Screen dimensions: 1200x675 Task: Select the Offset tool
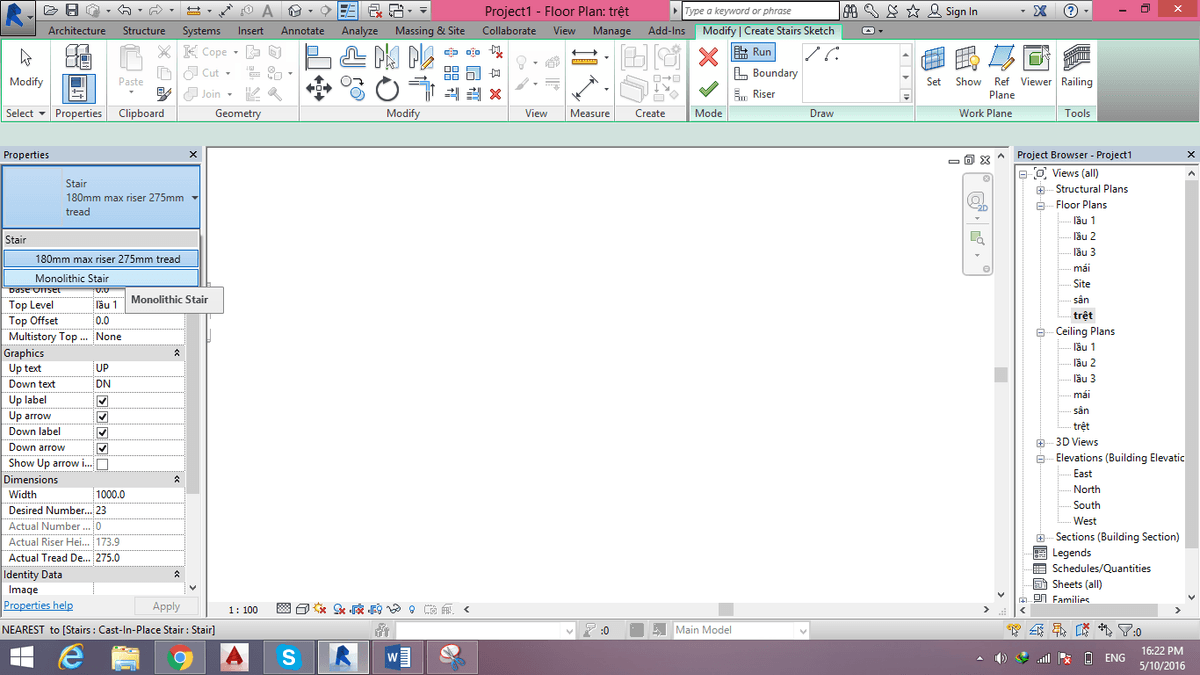355,58
